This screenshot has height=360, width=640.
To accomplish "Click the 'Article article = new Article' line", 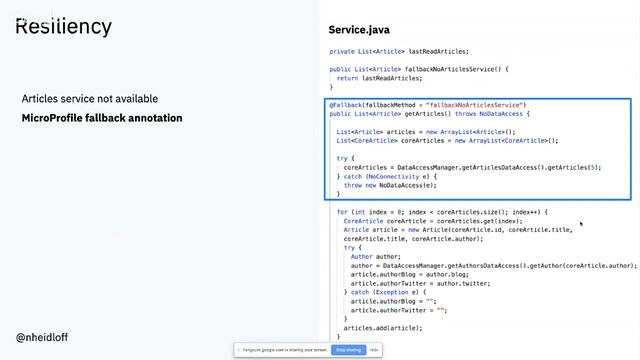I will click(458, 230).
